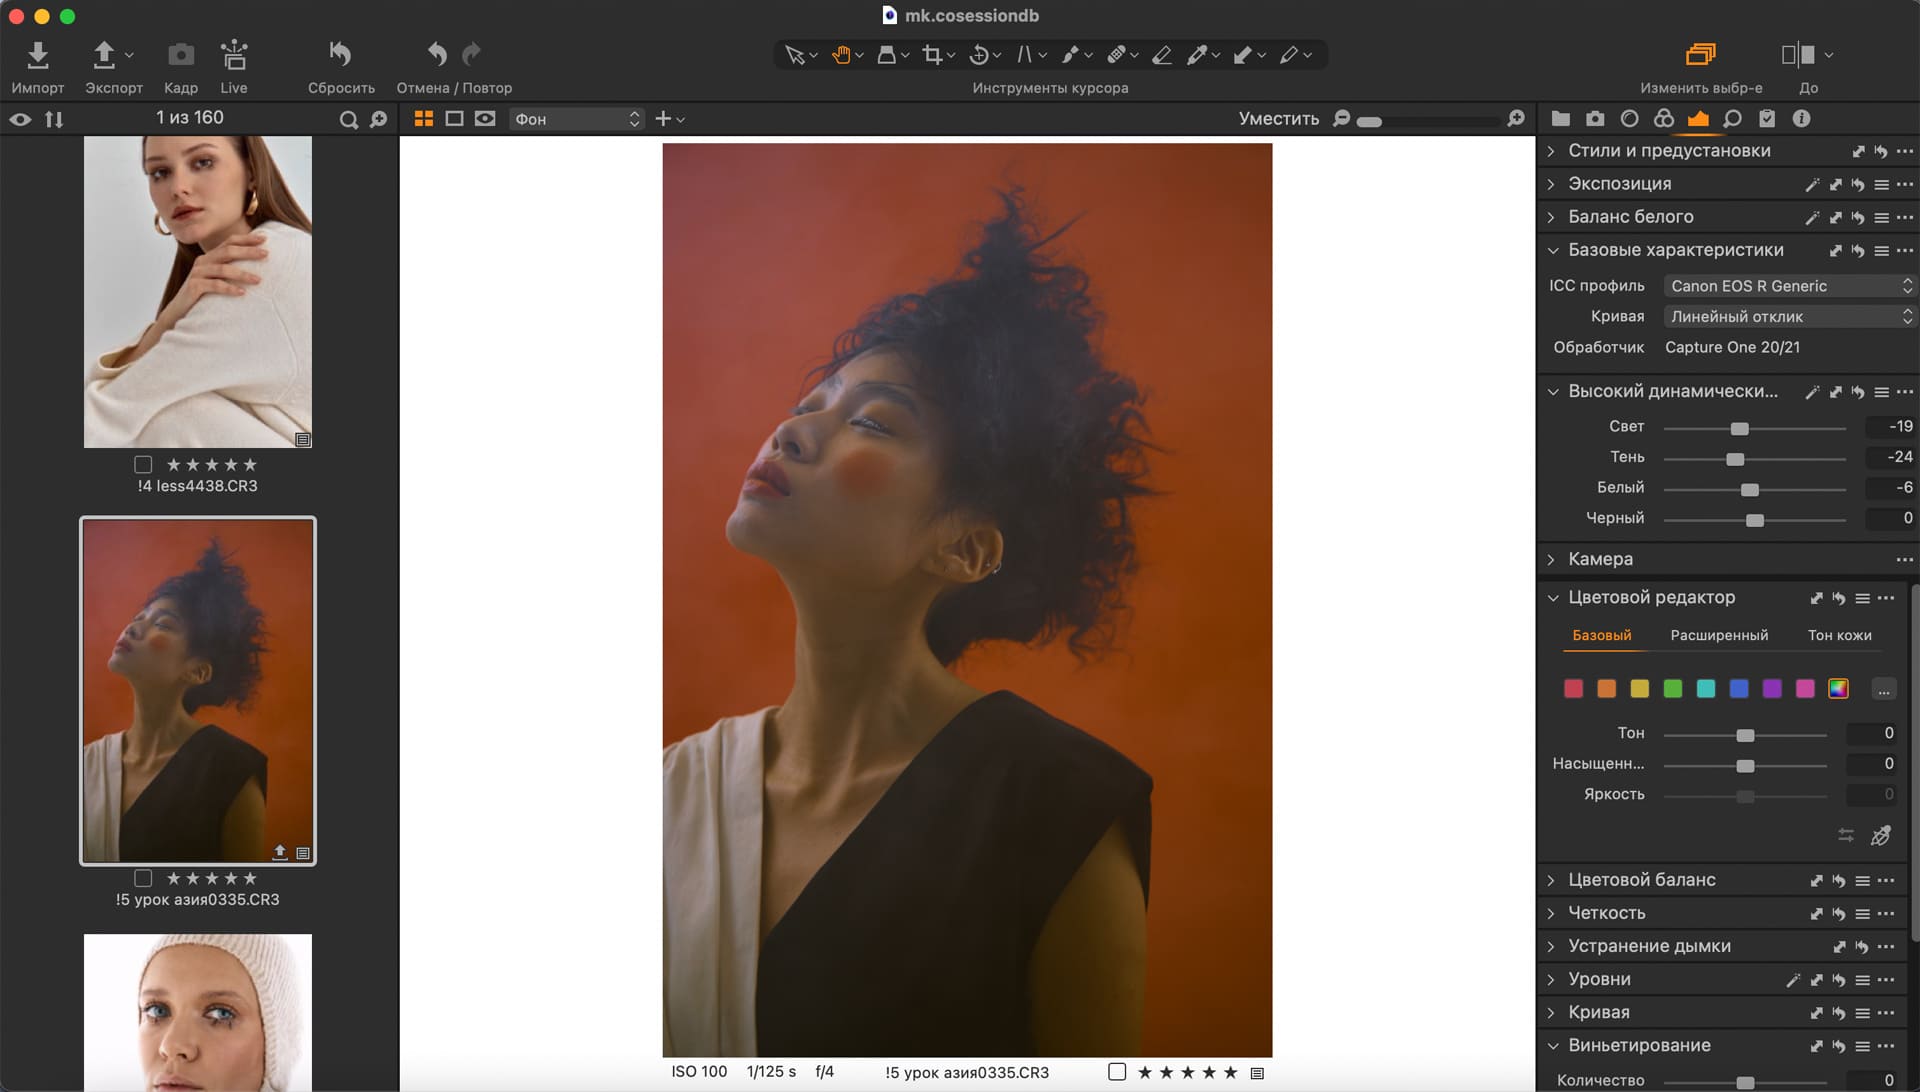Open the Export tool
Screen dimensions: 1920x1092
pyautogui.click(x=104, y=55)
